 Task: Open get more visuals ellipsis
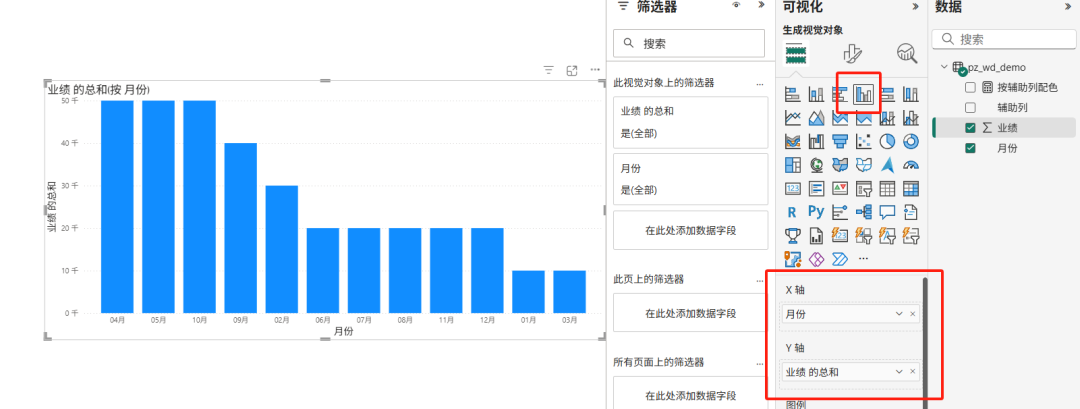pyautogui.click(x=864, y=259)
